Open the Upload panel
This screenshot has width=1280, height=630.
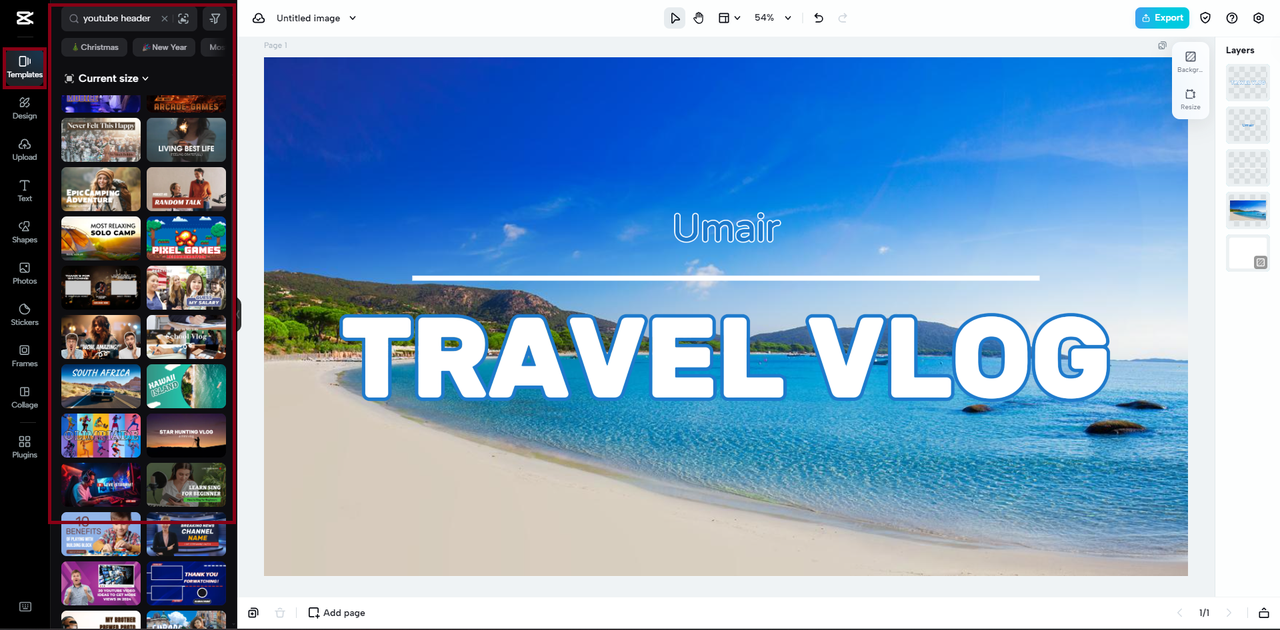tap(24, 150)
